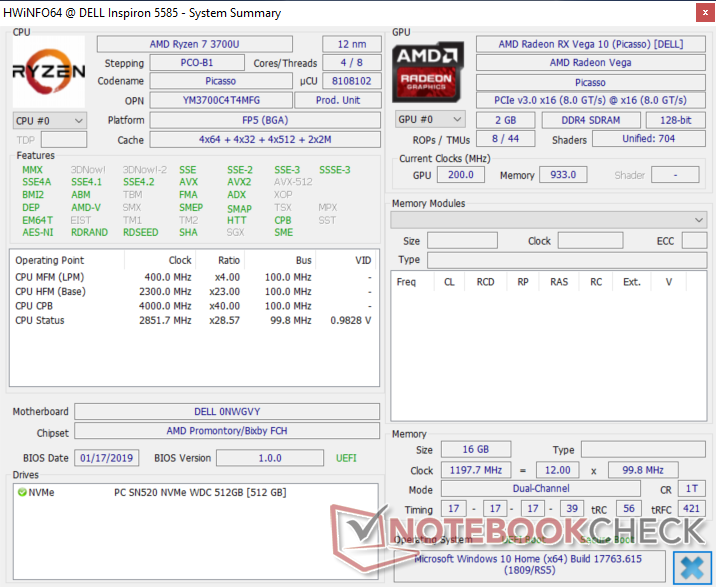Image resolution: width=716 pixels, height=587 pixels.
Task: Expand the Memory Modules dropdown
Action: 548,220
